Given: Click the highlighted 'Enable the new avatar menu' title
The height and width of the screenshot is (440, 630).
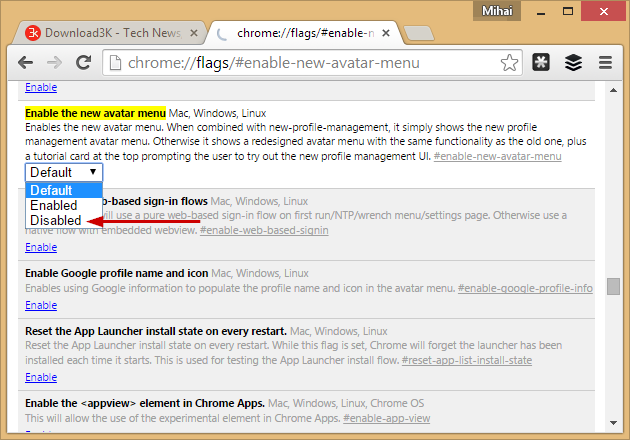Looking at the screenshot, I should pos(95,113).
